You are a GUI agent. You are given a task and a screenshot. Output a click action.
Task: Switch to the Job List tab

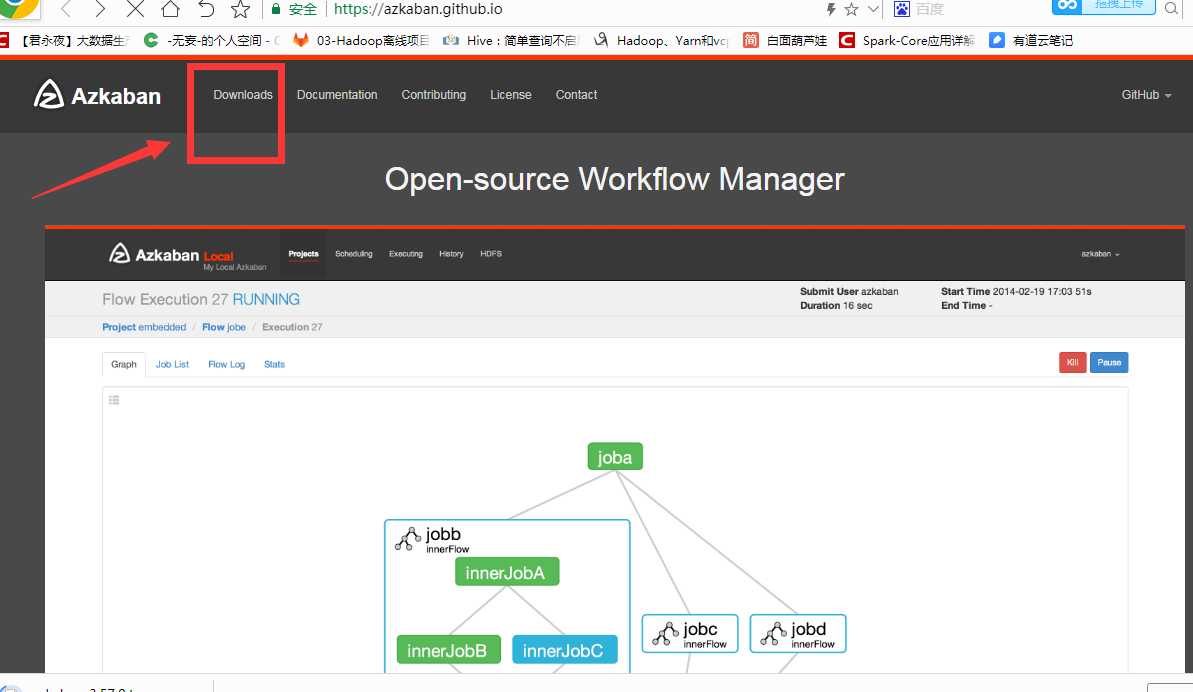pos(172,364)
